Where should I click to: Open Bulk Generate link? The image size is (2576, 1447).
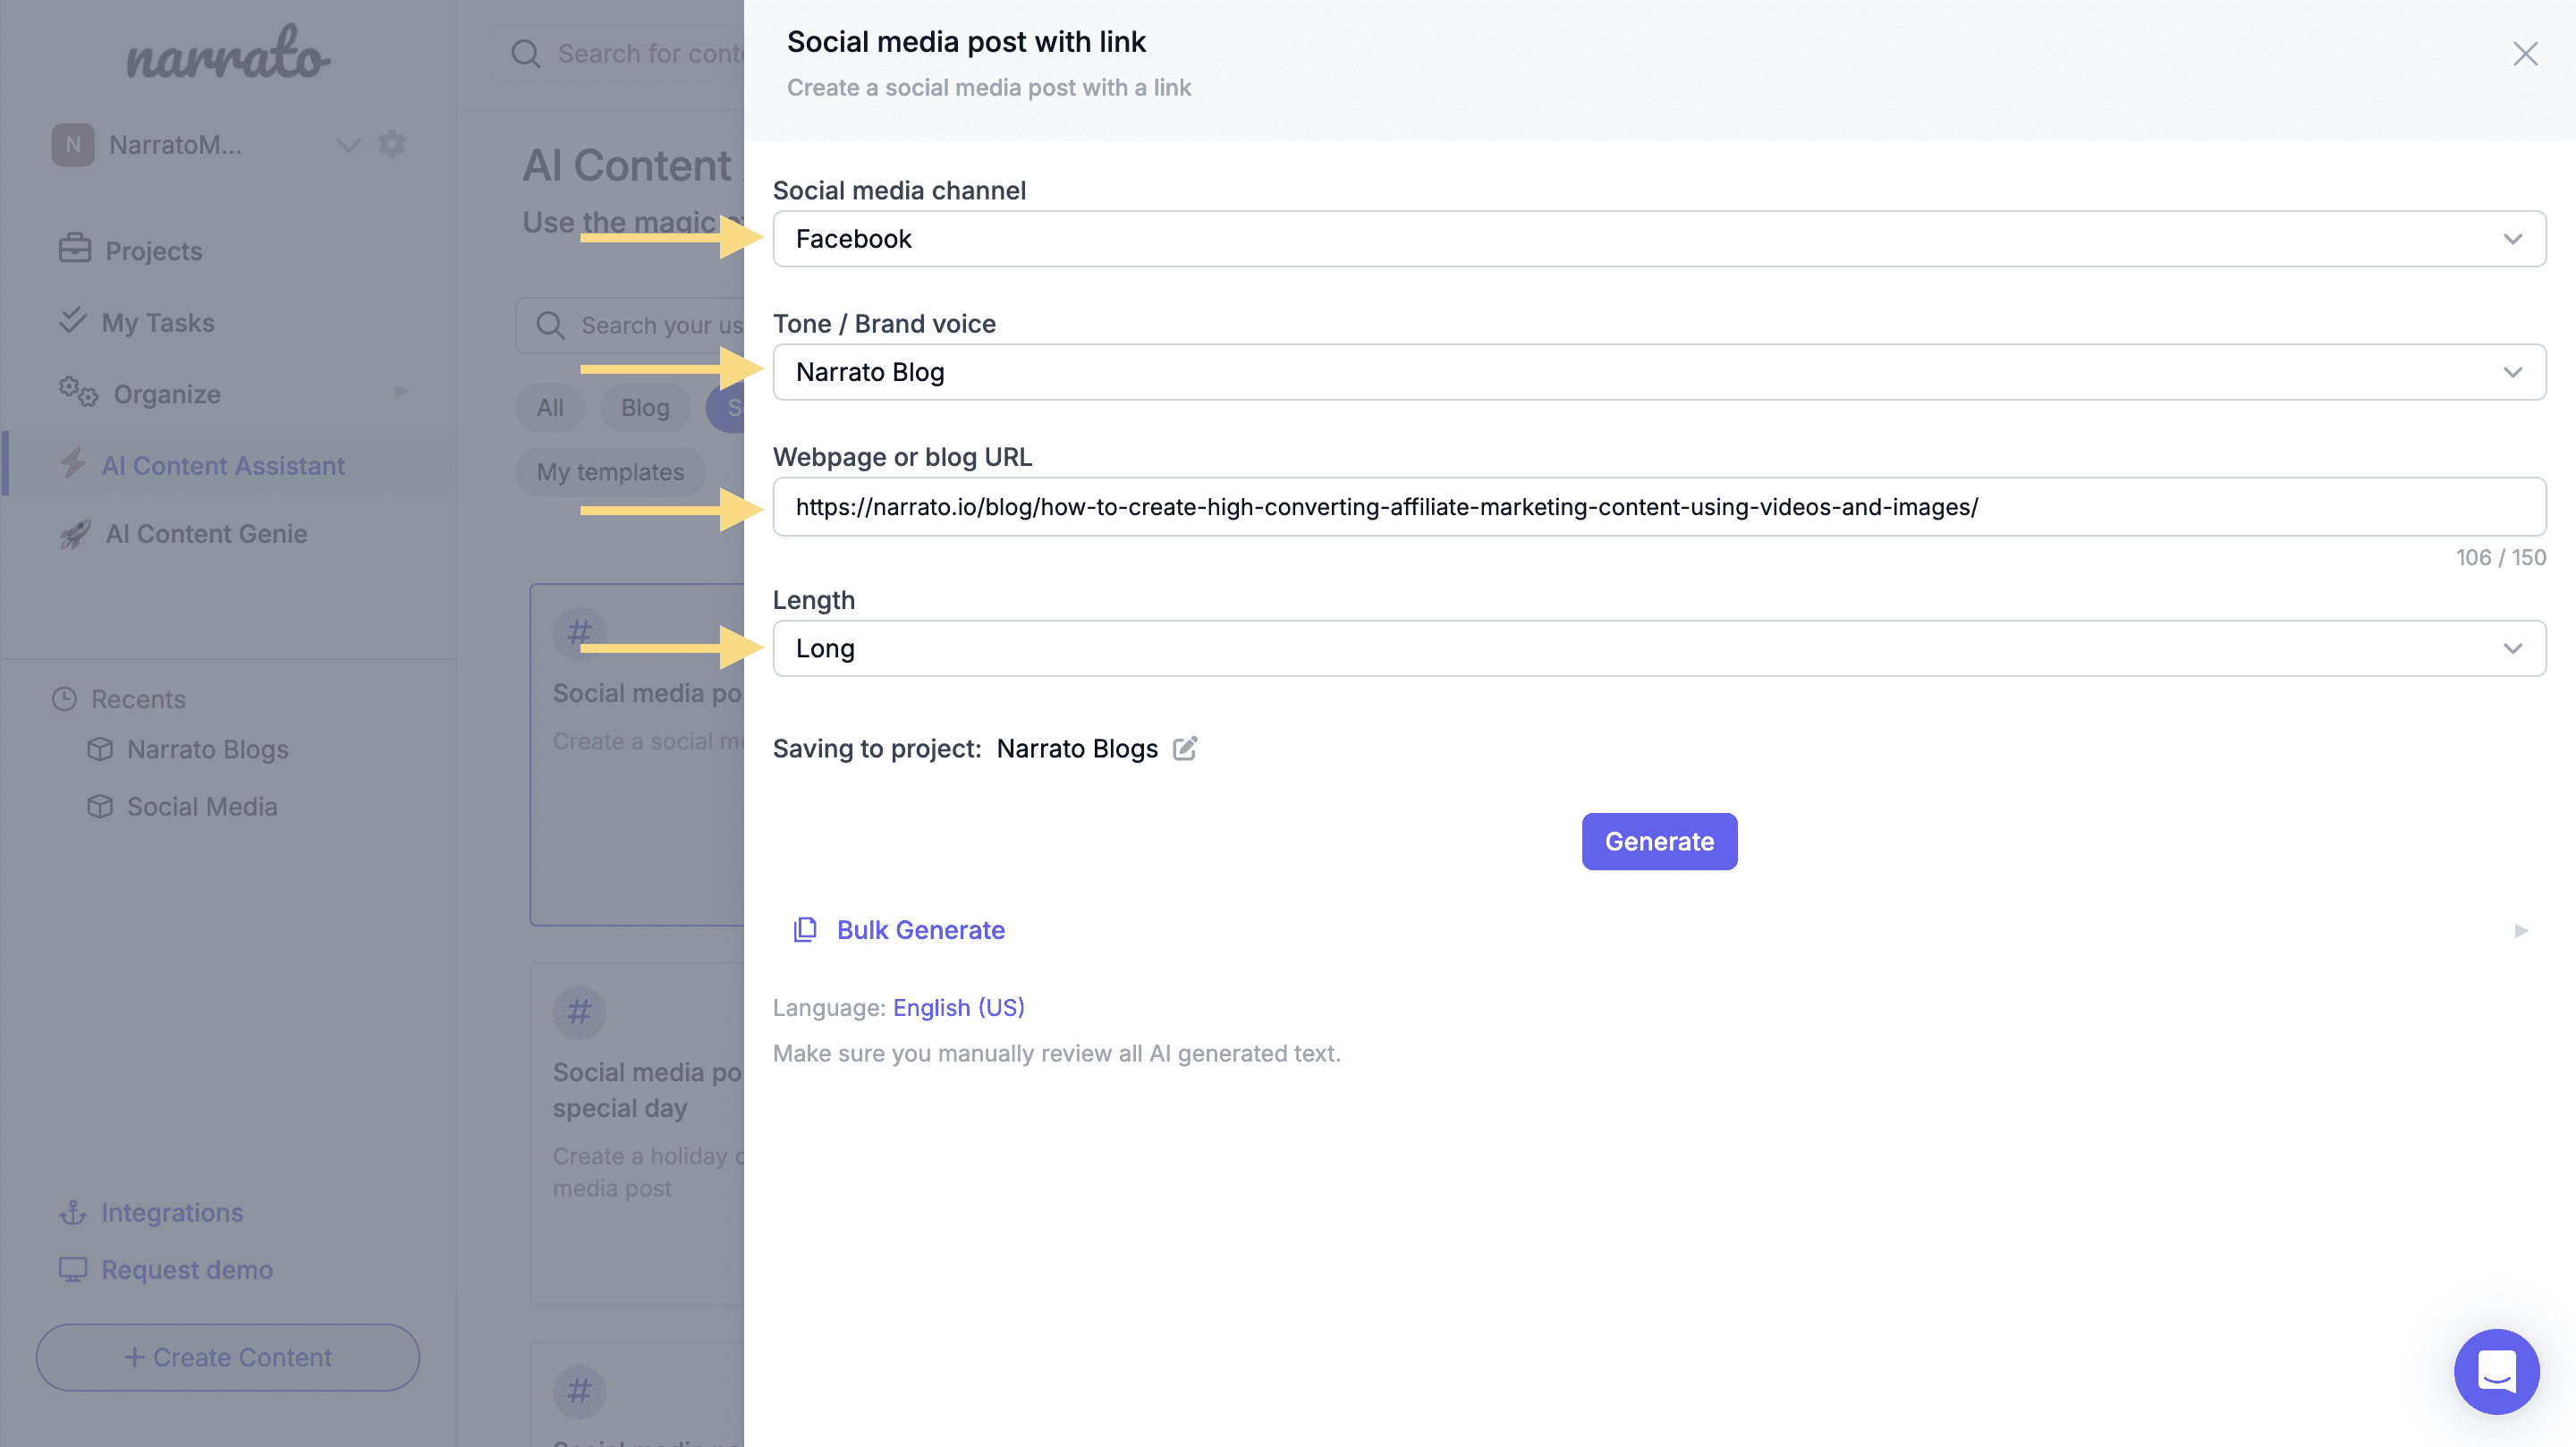(920, 930)
